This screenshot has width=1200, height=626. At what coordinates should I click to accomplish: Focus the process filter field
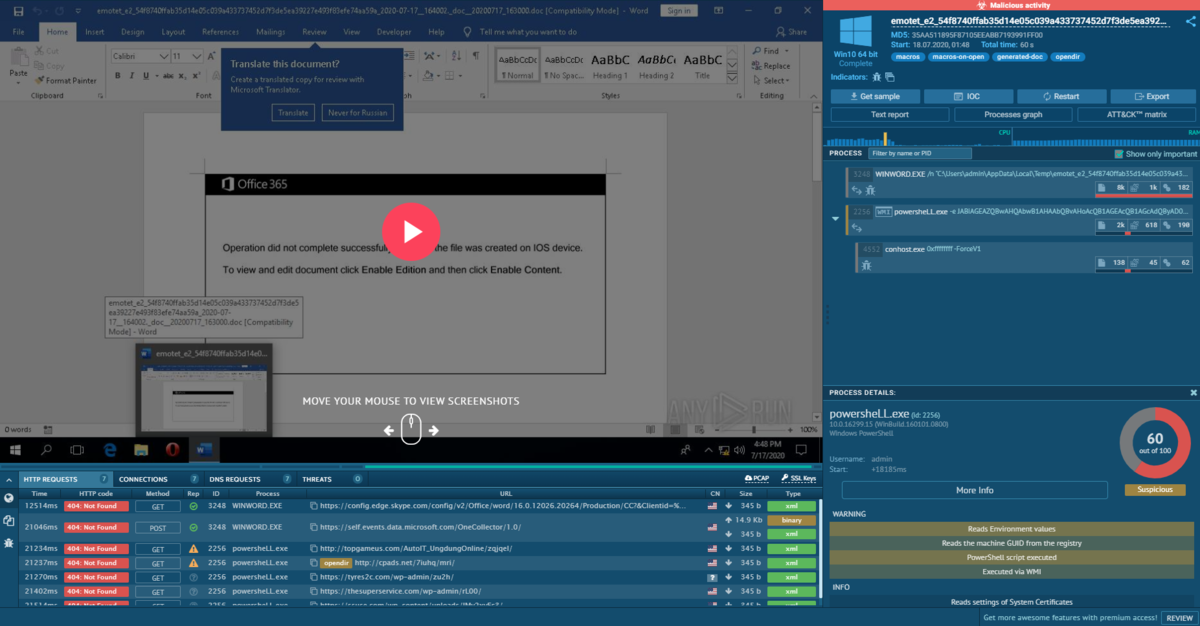point(919,153)
